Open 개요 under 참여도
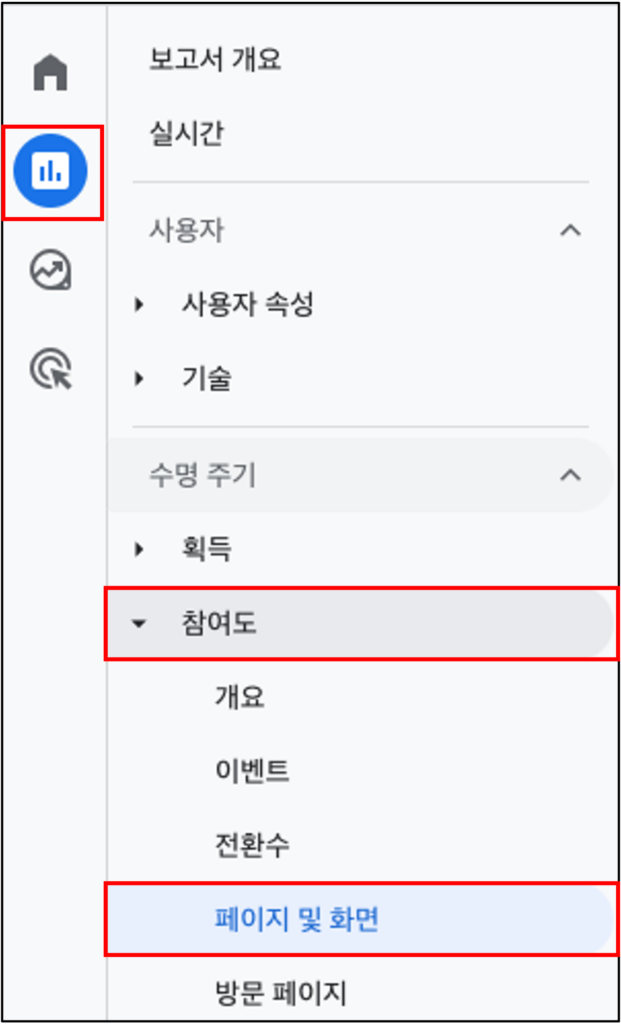 (x=240, y=697)
